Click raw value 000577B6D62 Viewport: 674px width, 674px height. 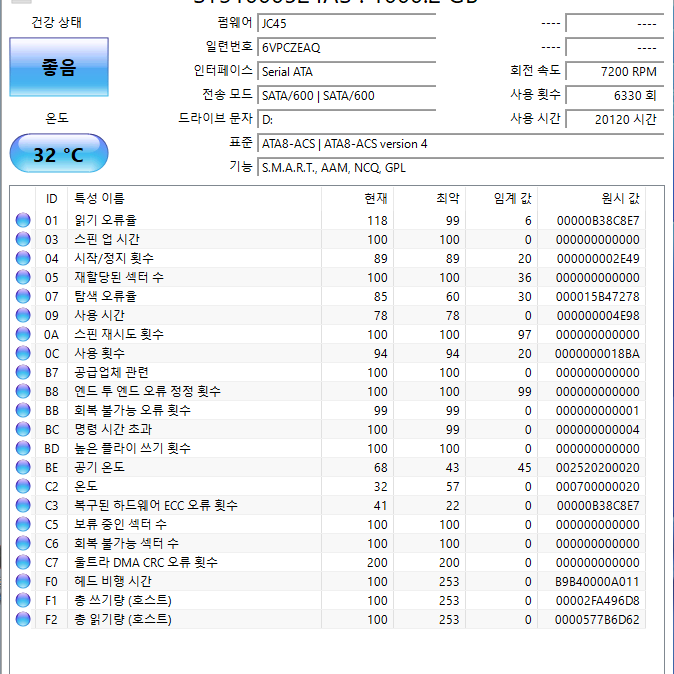[597, 619]
